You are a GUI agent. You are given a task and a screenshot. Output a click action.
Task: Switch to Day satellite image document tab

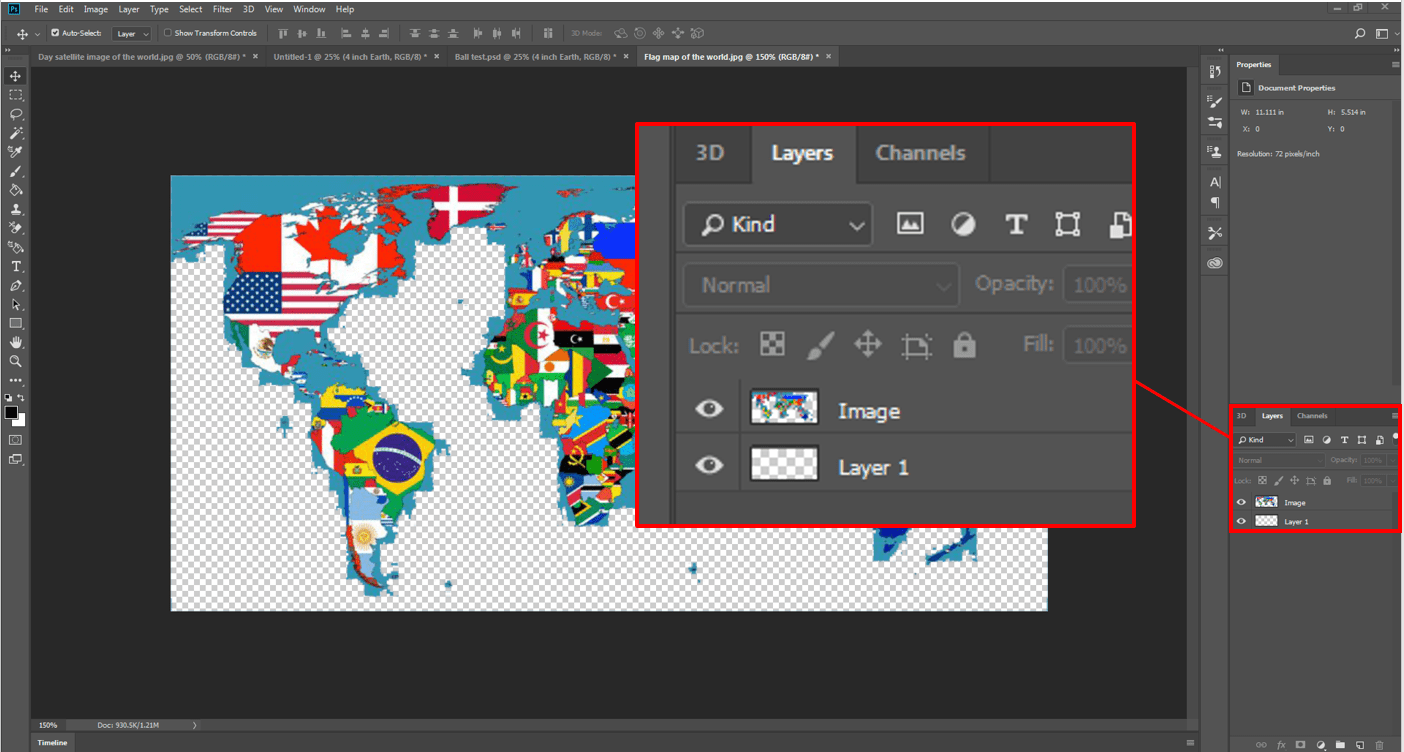[148, 57]
